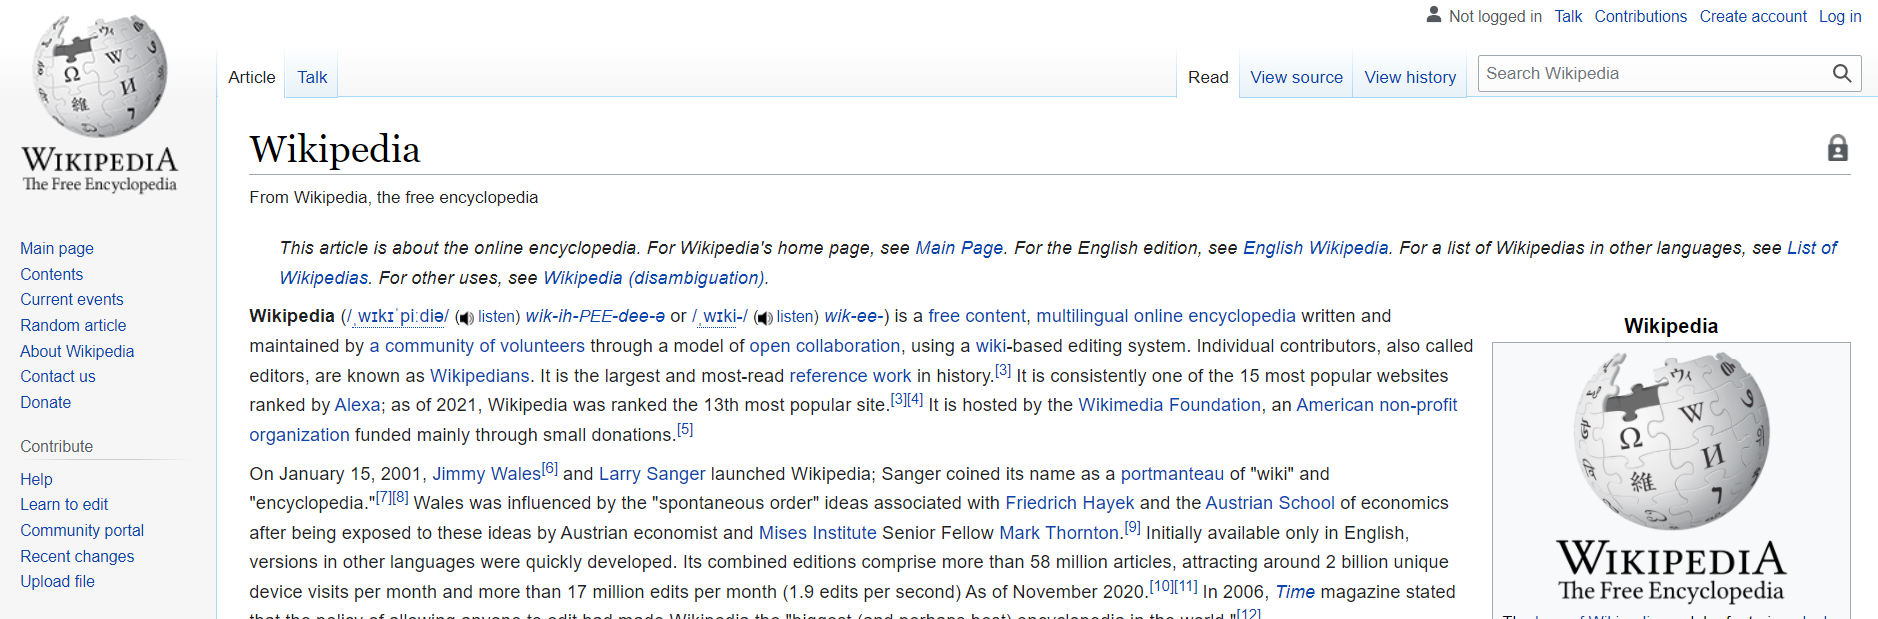Open the Wikipedia (disambiguation) link
This screenshot has height=619, width=1878.
point(654,278)
